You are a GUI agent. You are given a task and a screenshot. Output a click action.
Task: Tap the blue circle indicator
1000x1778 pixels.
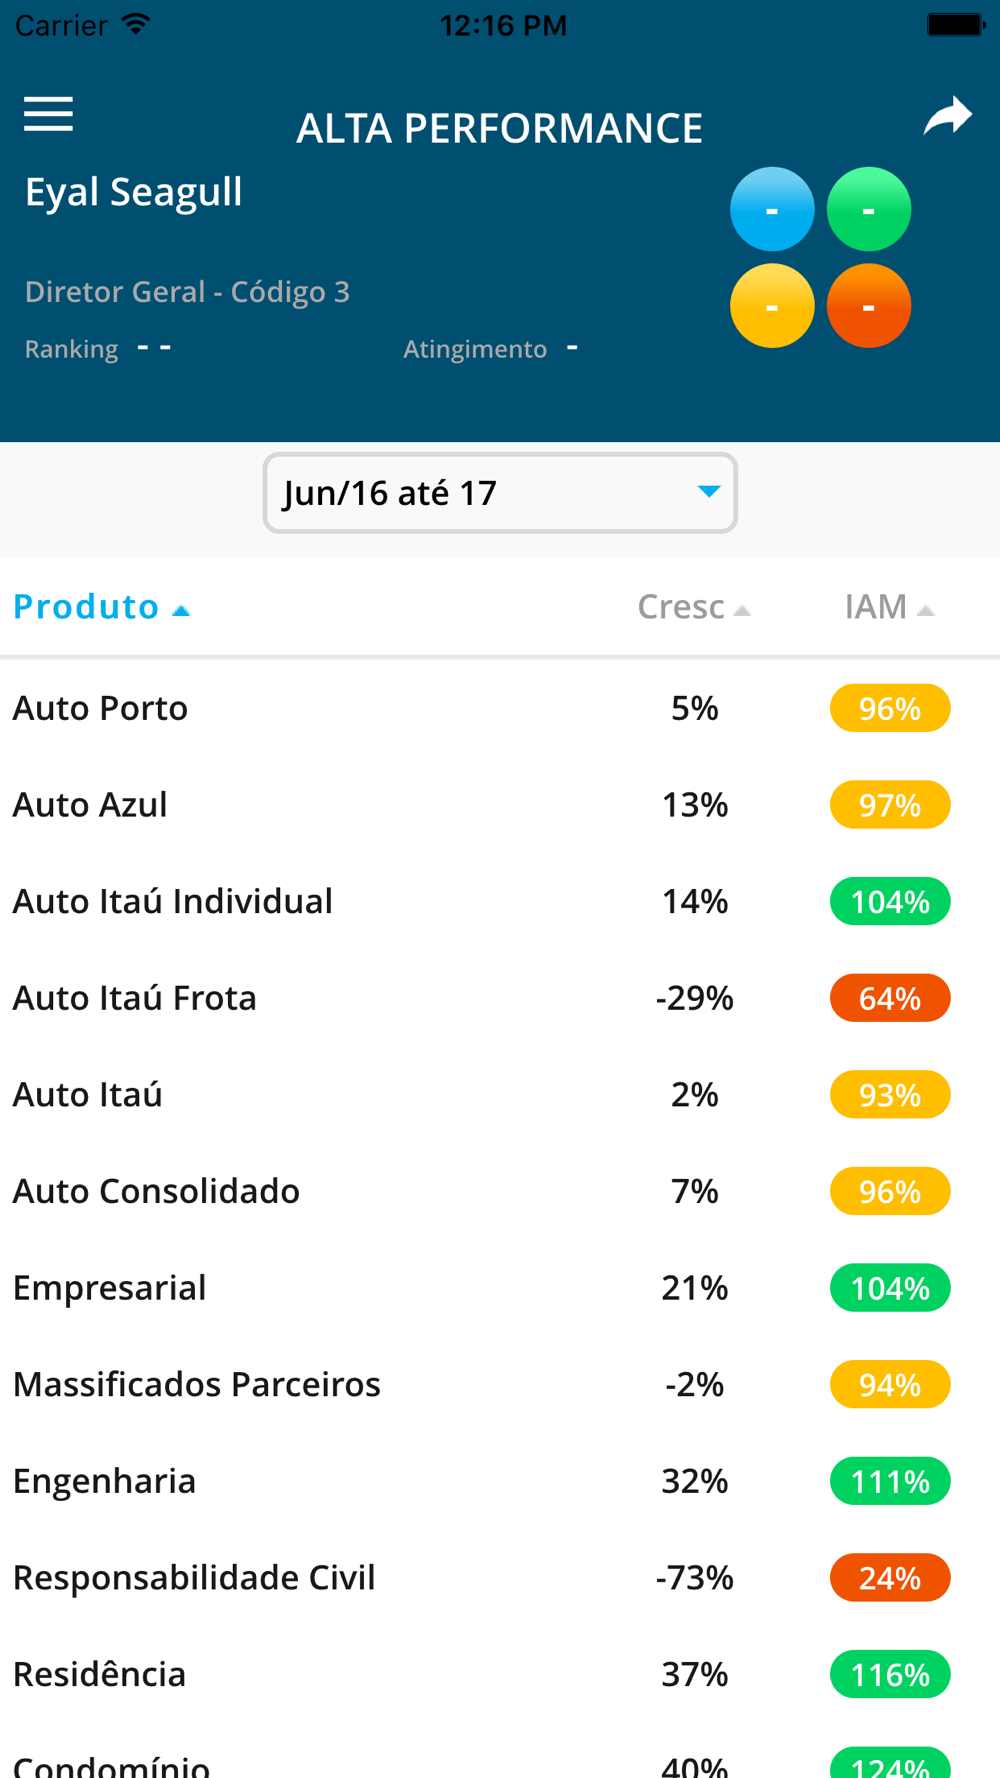(772, 209)
